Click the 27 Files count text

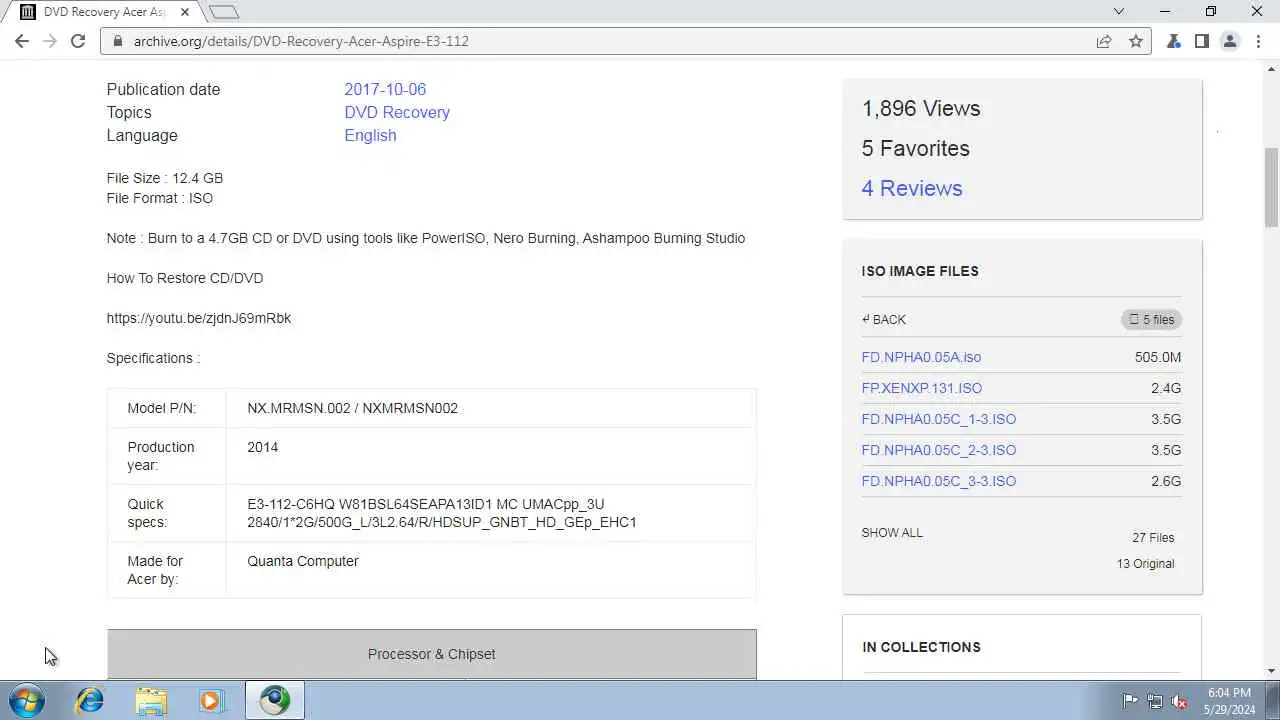(x=1153, y=538)
